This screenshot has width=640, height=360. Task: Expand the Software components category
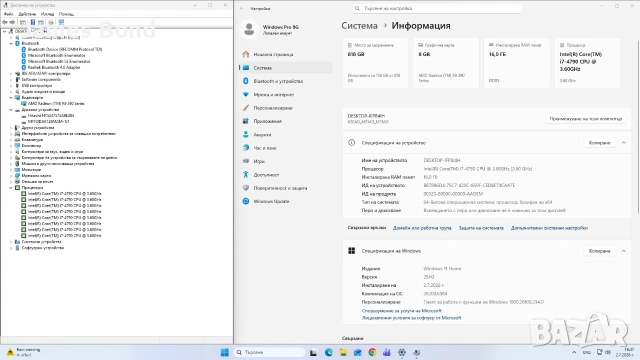[x=11, y=80]
